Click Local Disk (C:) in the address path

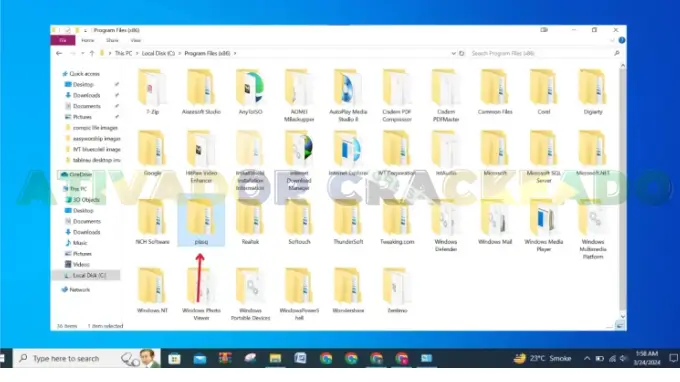pyautogui.click(x=158, y=53)
